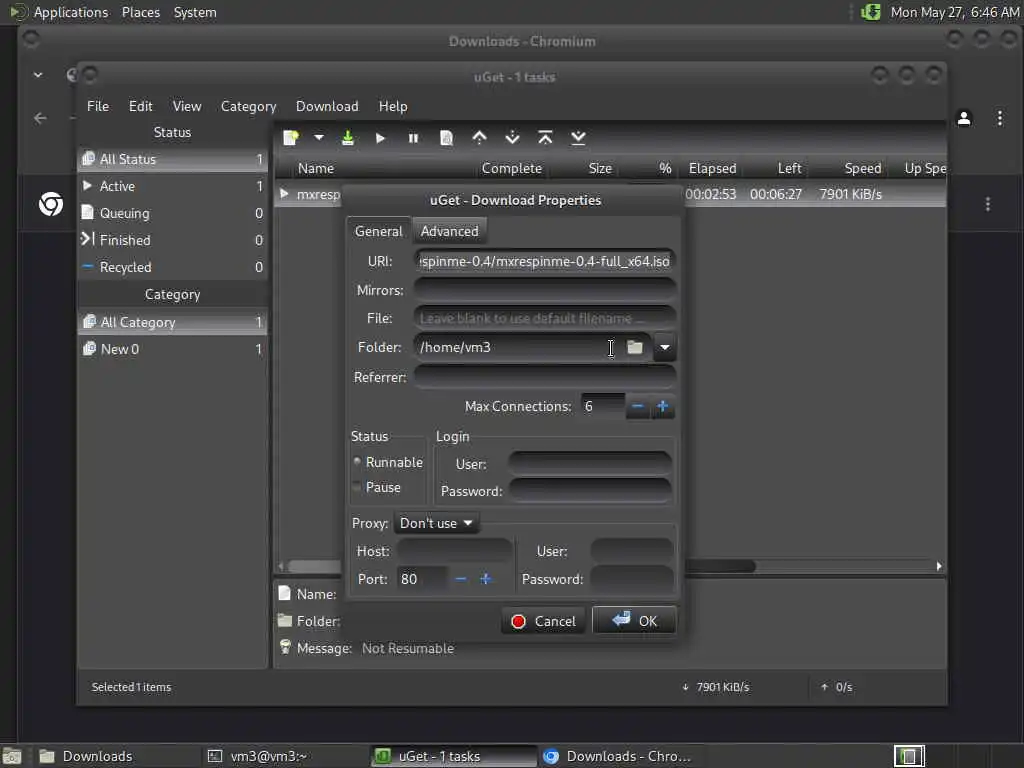This screenshot has height=768, width=1024.
Task: Select All Category in the sidebar
Action: coord(172,322)
